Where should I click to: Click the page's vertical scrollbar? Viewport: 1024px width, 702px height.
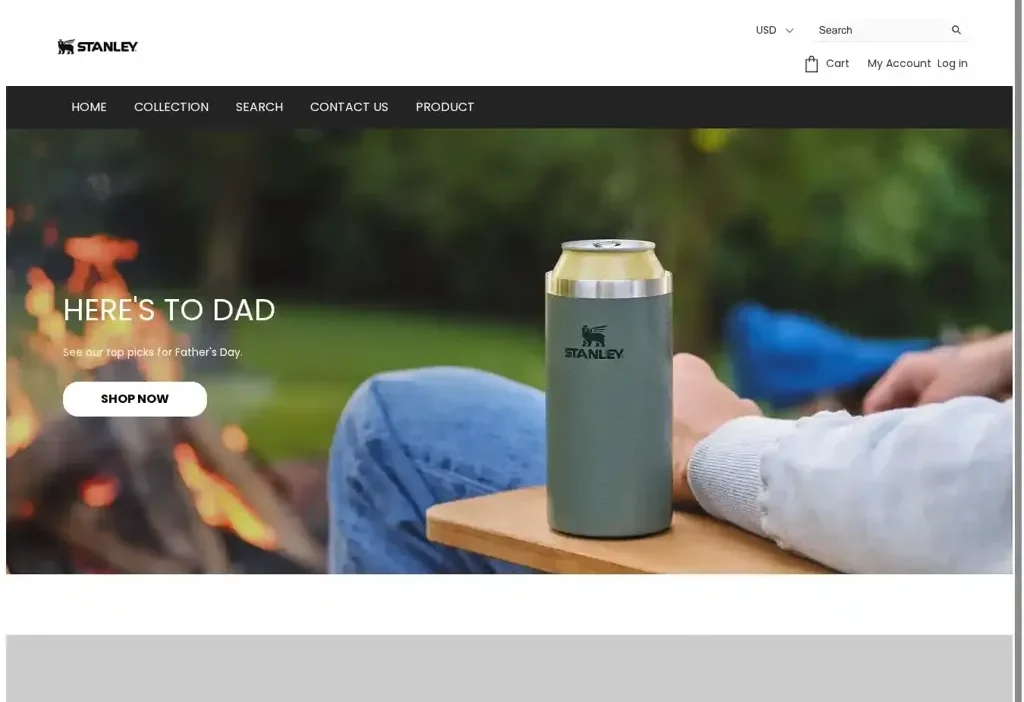pos(1018,350)
